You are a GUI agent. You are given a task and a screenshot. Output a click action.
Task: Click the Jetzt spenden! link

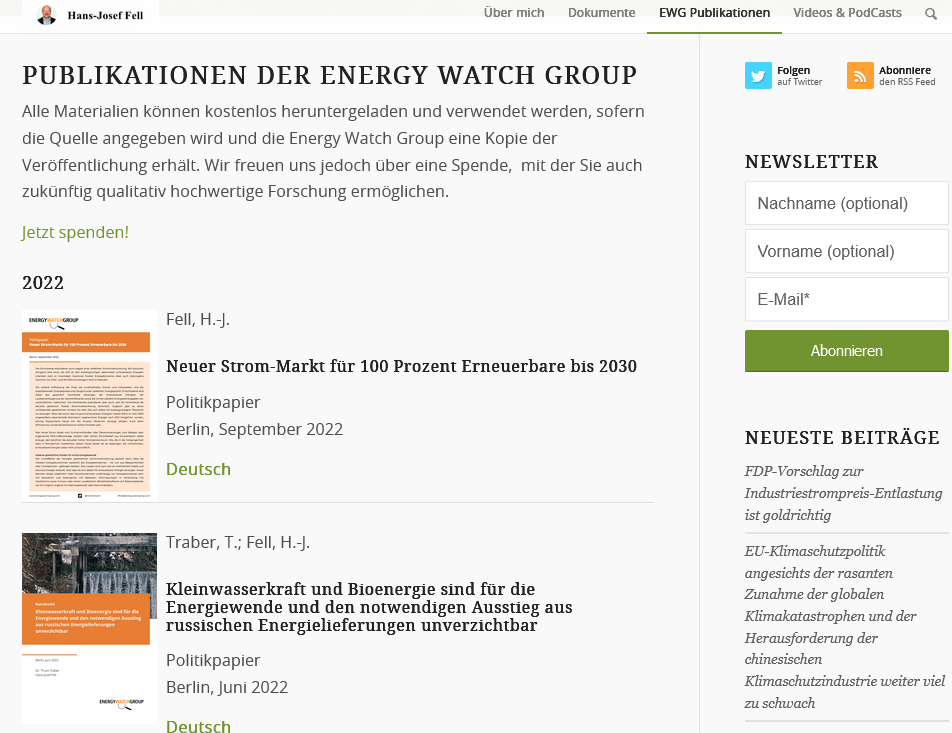pos(75,232)
